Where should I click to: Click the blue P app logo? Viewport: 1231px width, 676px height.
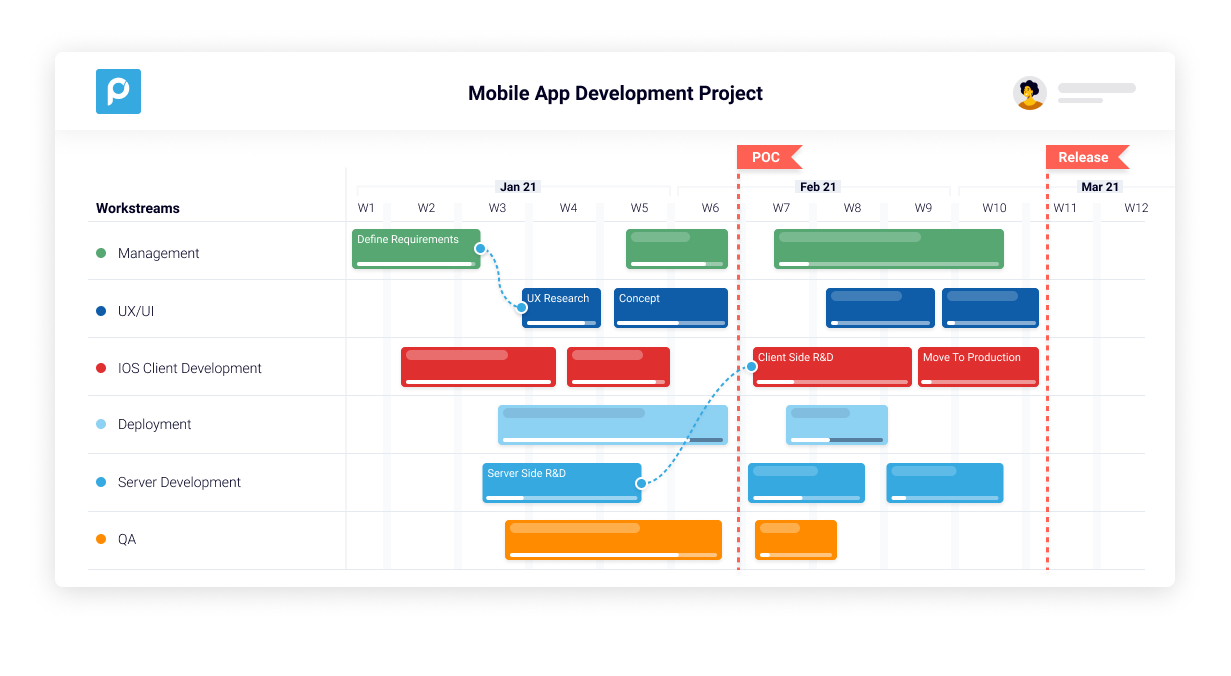pyautogui.click(x=118, y=91)
